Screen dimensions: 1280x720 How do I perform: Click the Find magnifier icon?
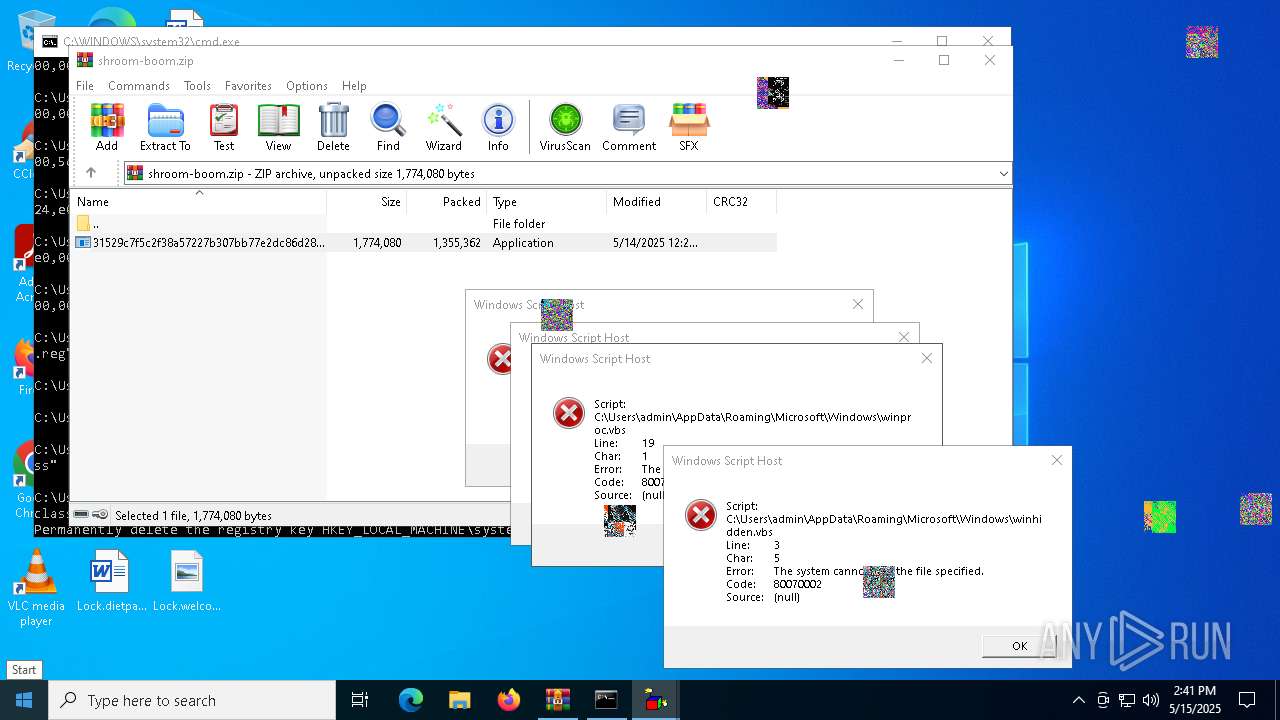[388, 127]
